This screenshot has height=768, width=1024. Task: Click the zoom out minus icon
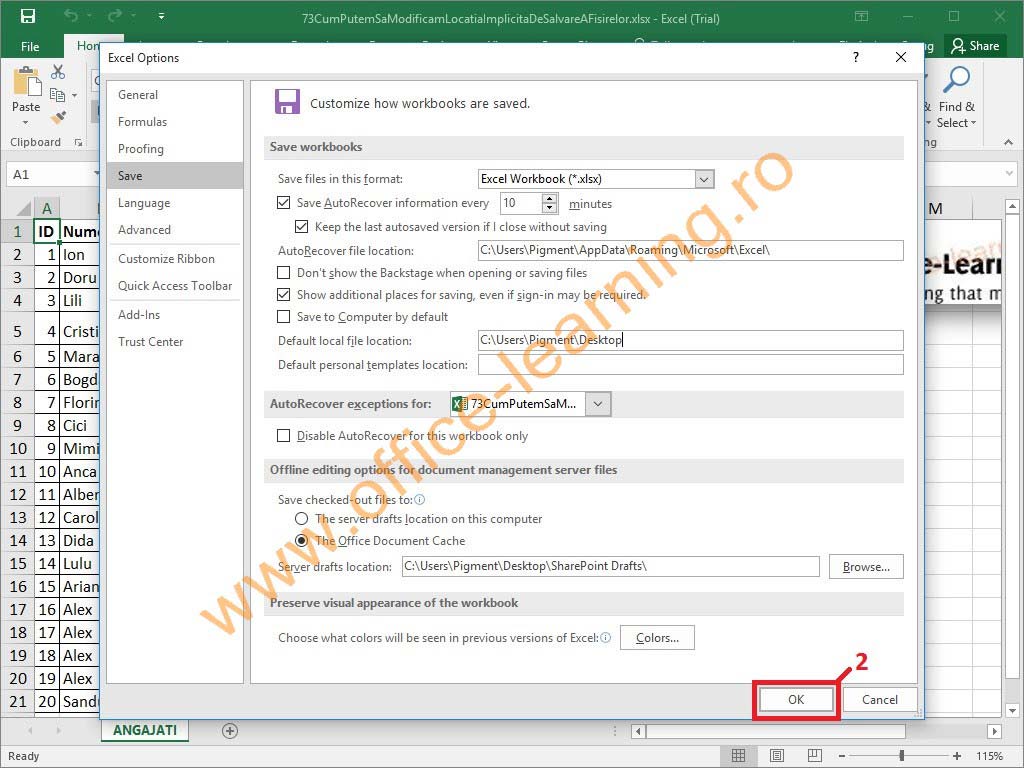(842, 756)
